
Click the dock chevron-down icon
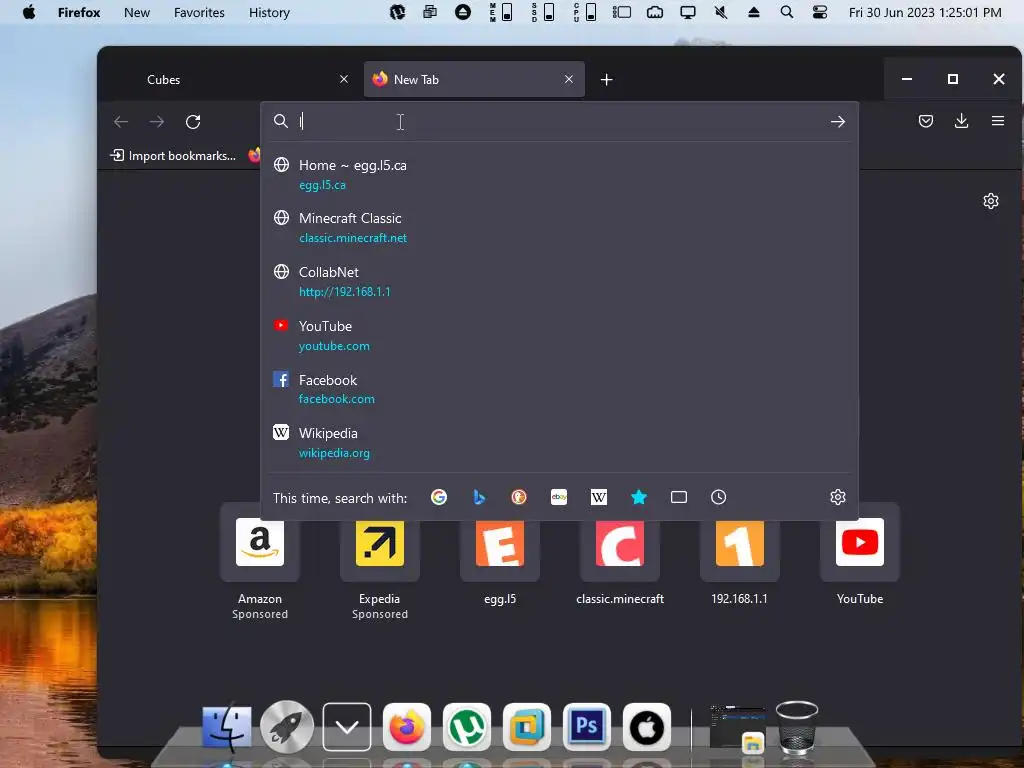(347, 727)
